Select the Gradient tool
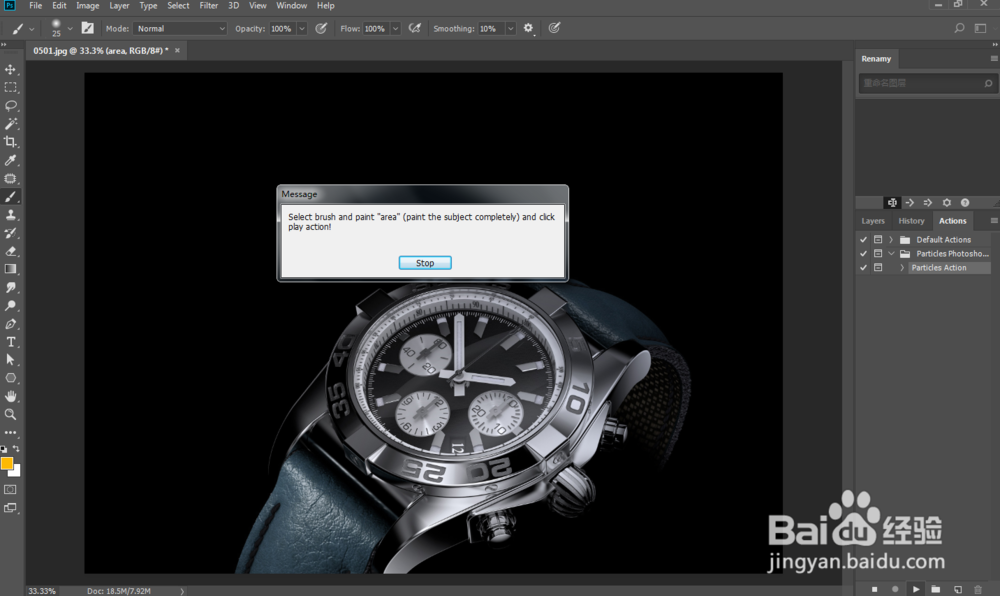The image size is (1000, 596). [x=10, y=269]
